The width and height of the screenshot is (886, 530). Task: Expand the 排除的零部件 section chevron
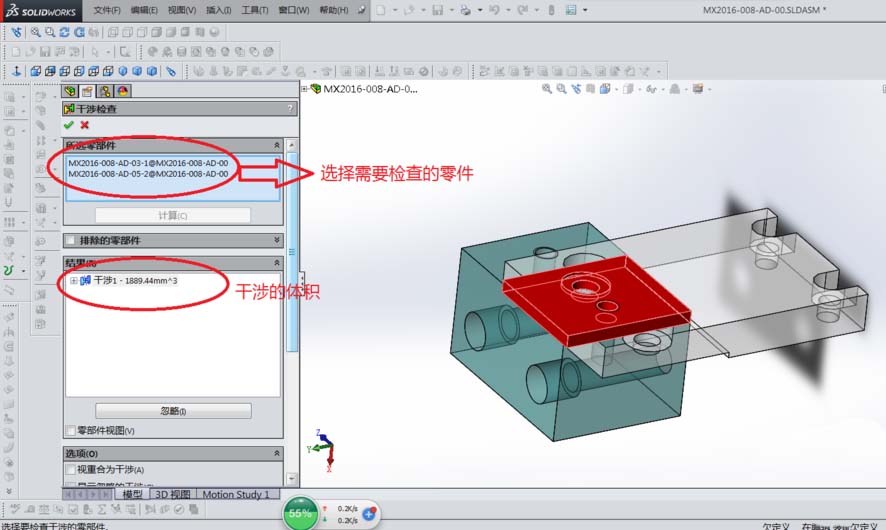tap(277, 241)
